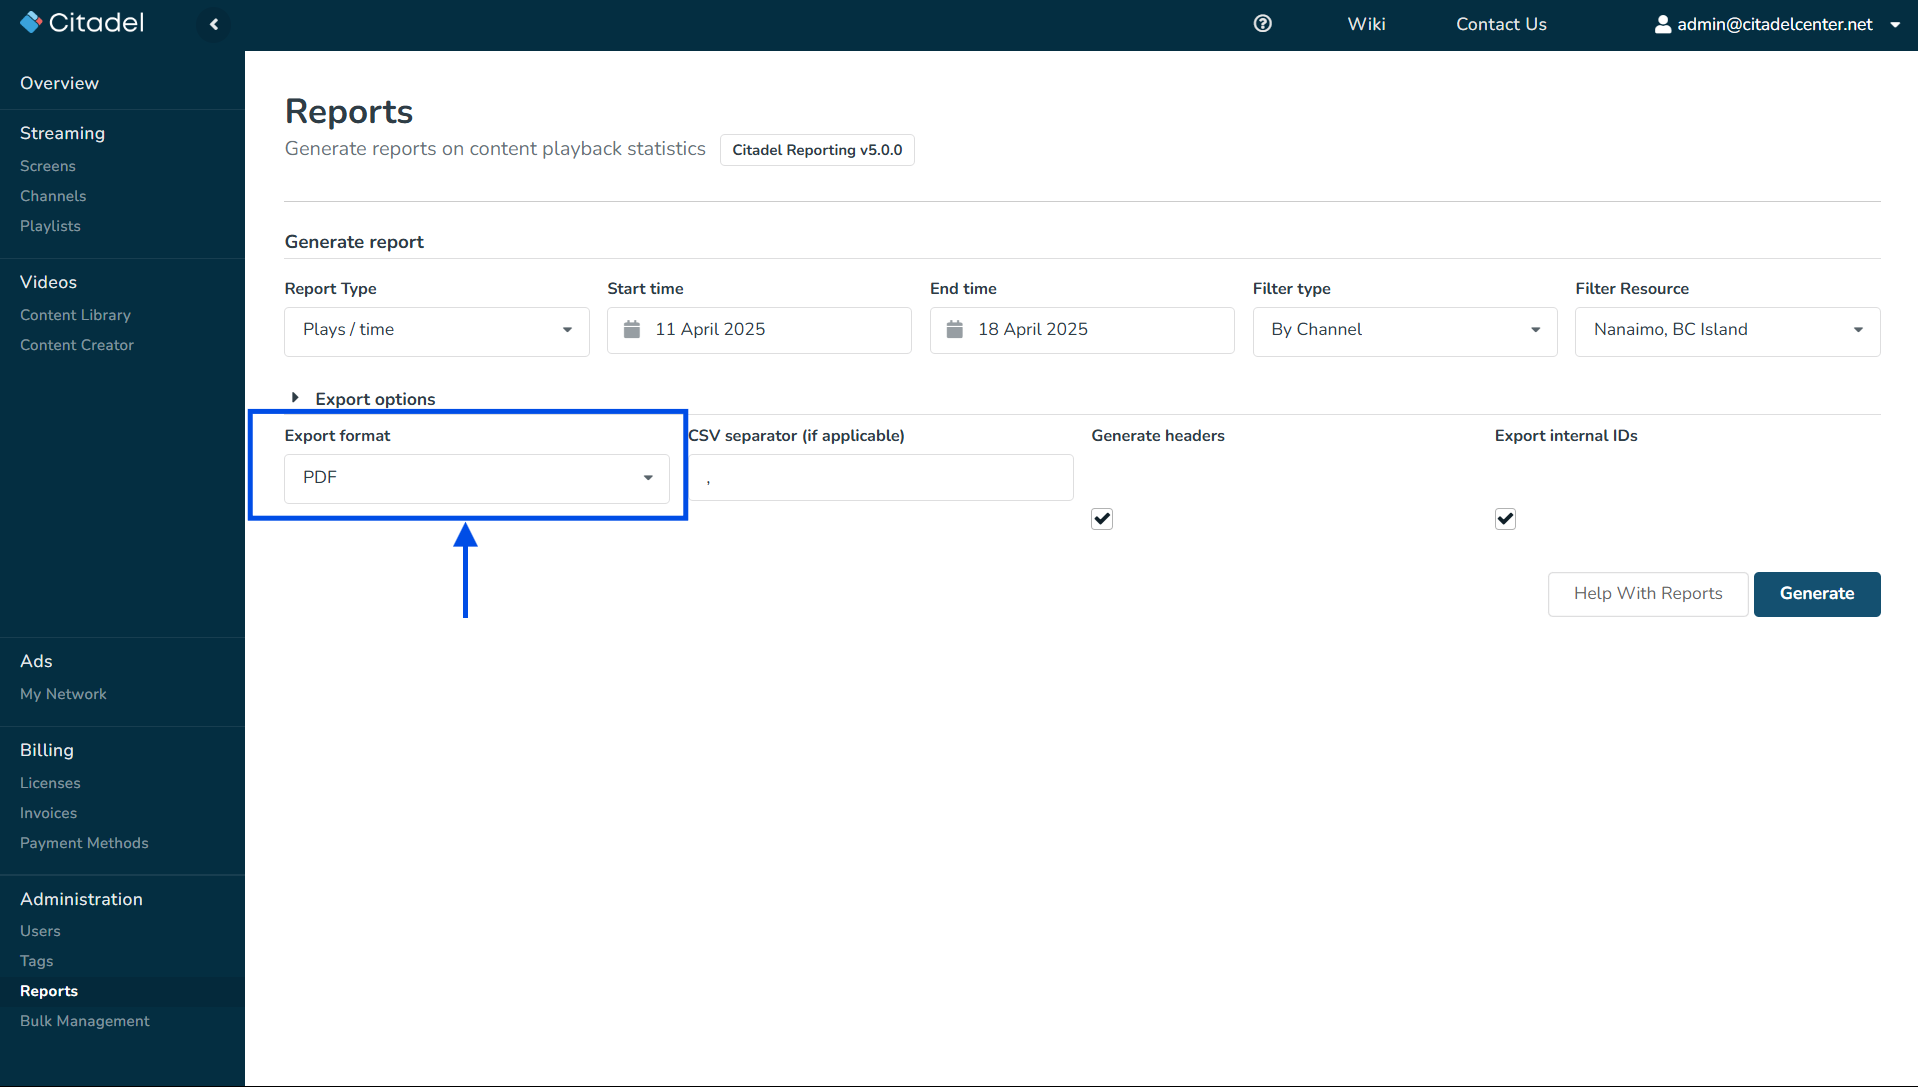
Task: Open Payment Methods in the sidebar
Action: [84, 843]
